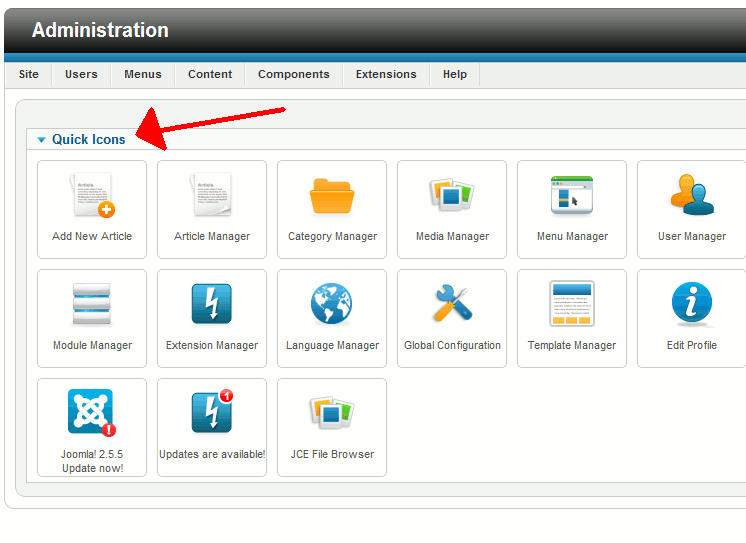This screenshot has width=746, height=543.
Task: Open the Global Configuration tools icon
Action: (452, 305)
